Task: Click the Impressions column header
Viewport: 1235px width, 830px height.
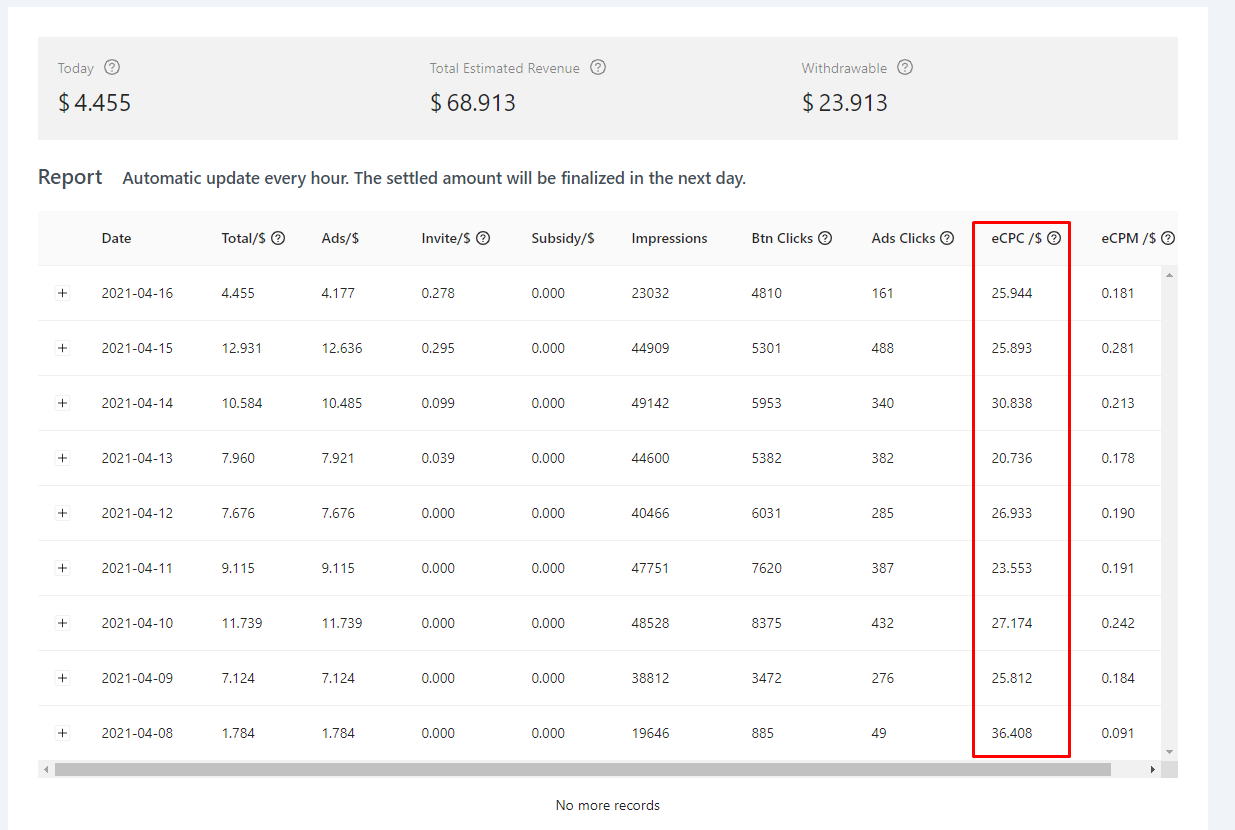Action: pyautogui.click(x=669, y=238)
